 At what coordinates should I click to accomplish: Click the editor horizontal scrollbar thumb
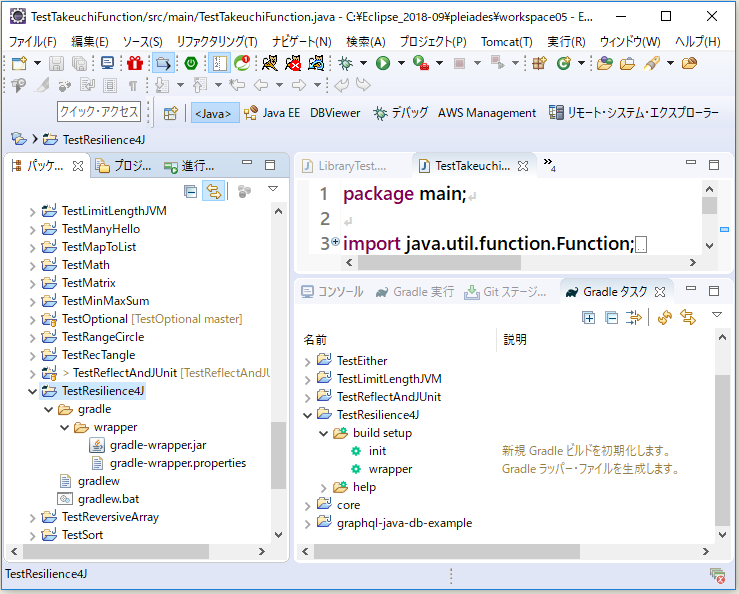(439, 263)
